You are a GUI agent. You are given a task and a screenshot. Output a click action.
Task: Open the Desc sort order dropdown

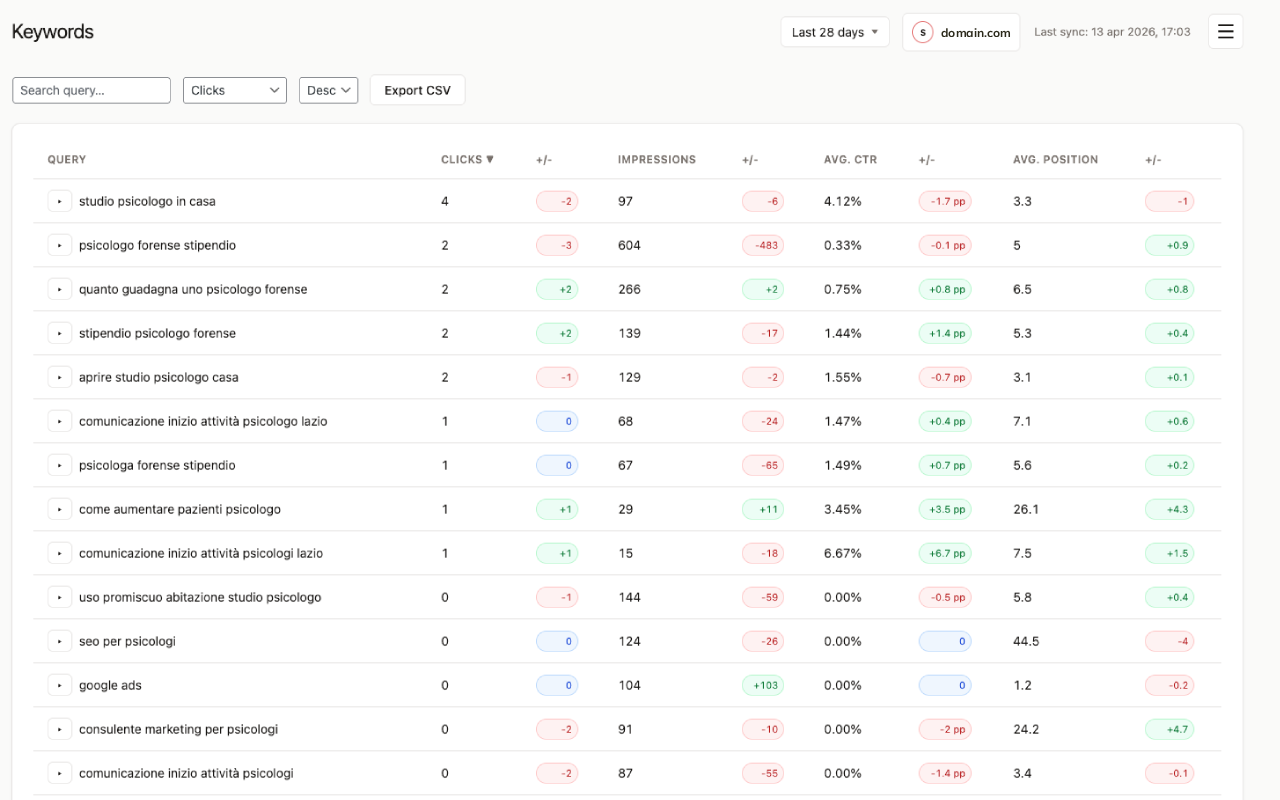click(328, 90)
